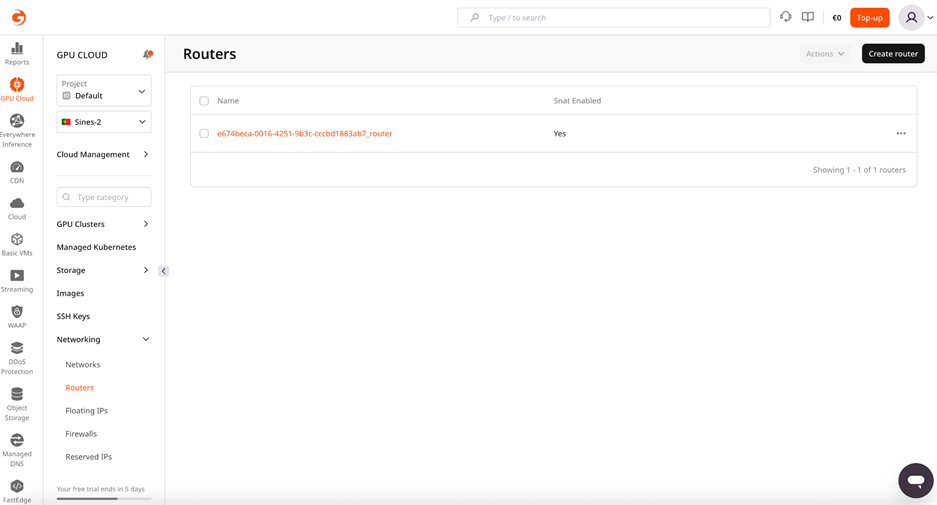Open support headset icon
The width and height of the screenshot is (937, 505).
pyautogui.click(x=786, y=17)
